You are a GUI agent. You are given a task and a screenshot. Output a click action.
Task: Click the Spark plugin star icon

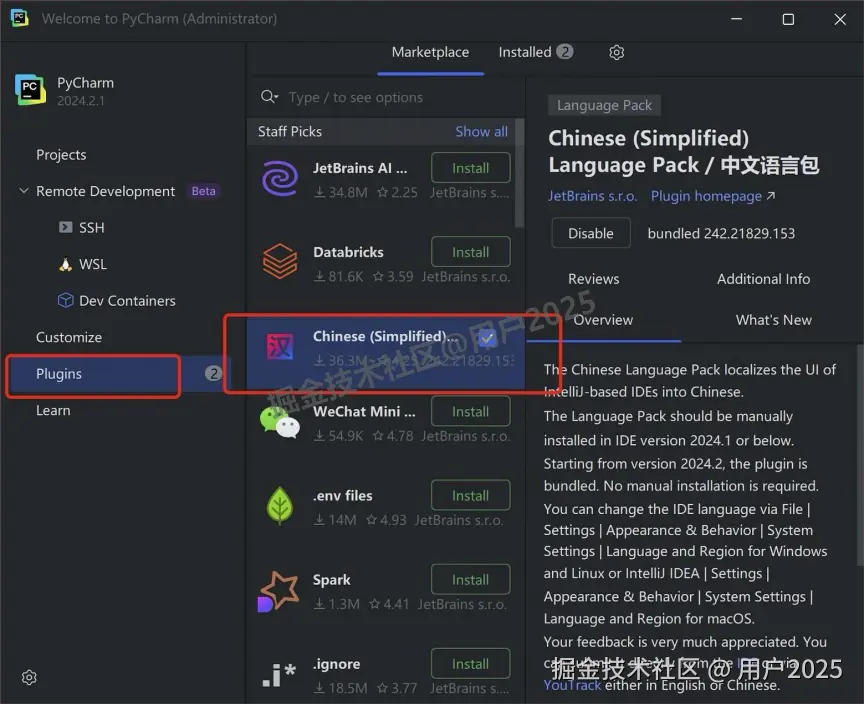(279, 591)
